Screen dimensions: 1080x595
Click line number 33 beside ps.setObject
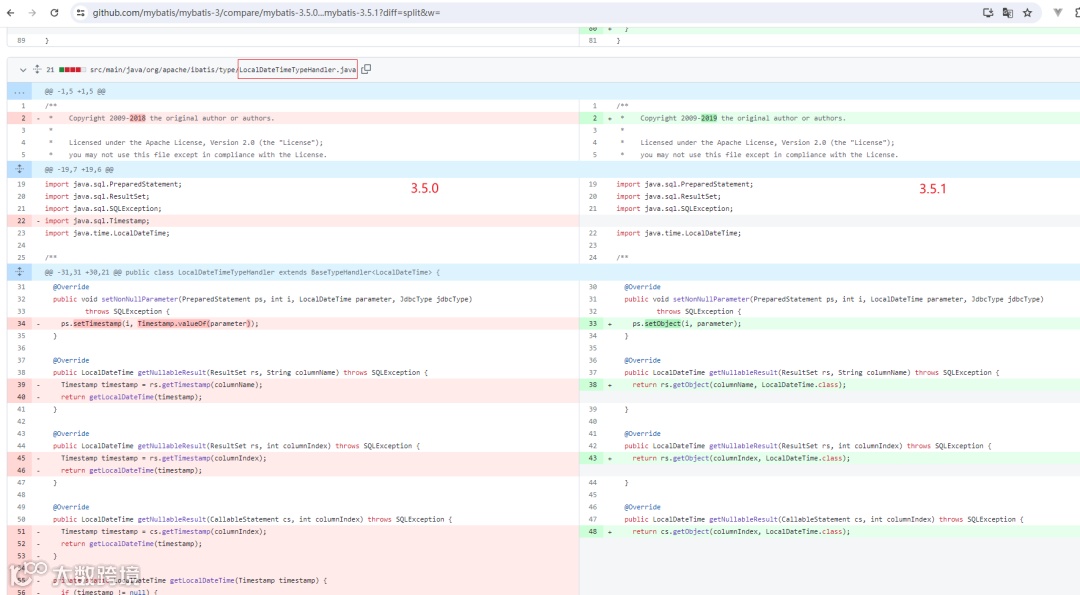pos(592,324)
